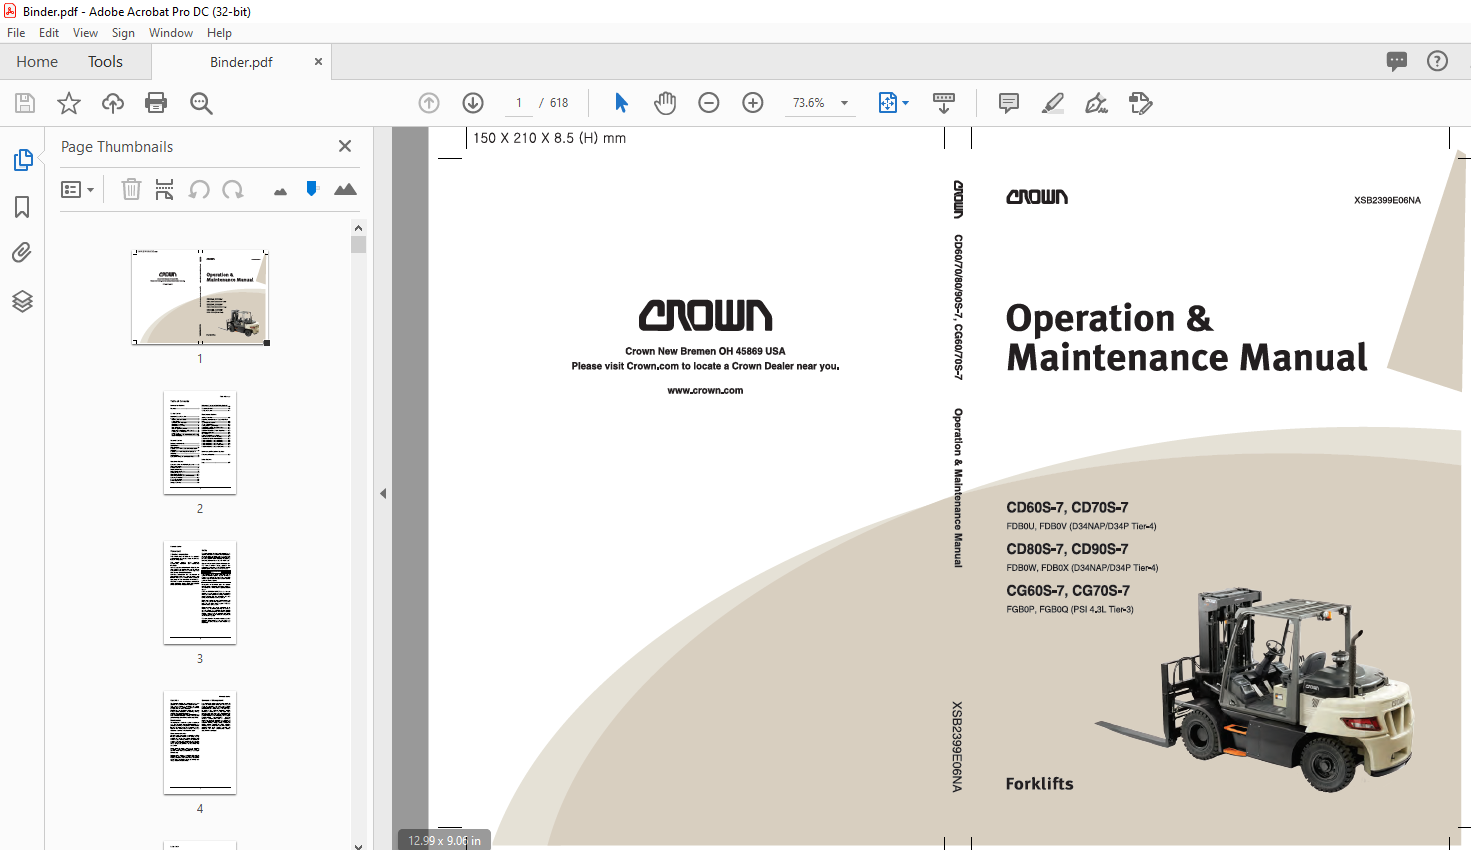
Task: Select the highlight text pen tool
Action: click(1053, 103)
